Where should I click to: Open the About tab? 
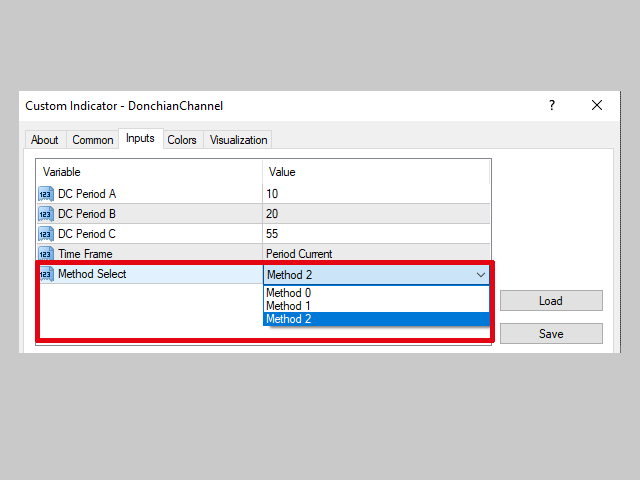click(x=45, y=140)
